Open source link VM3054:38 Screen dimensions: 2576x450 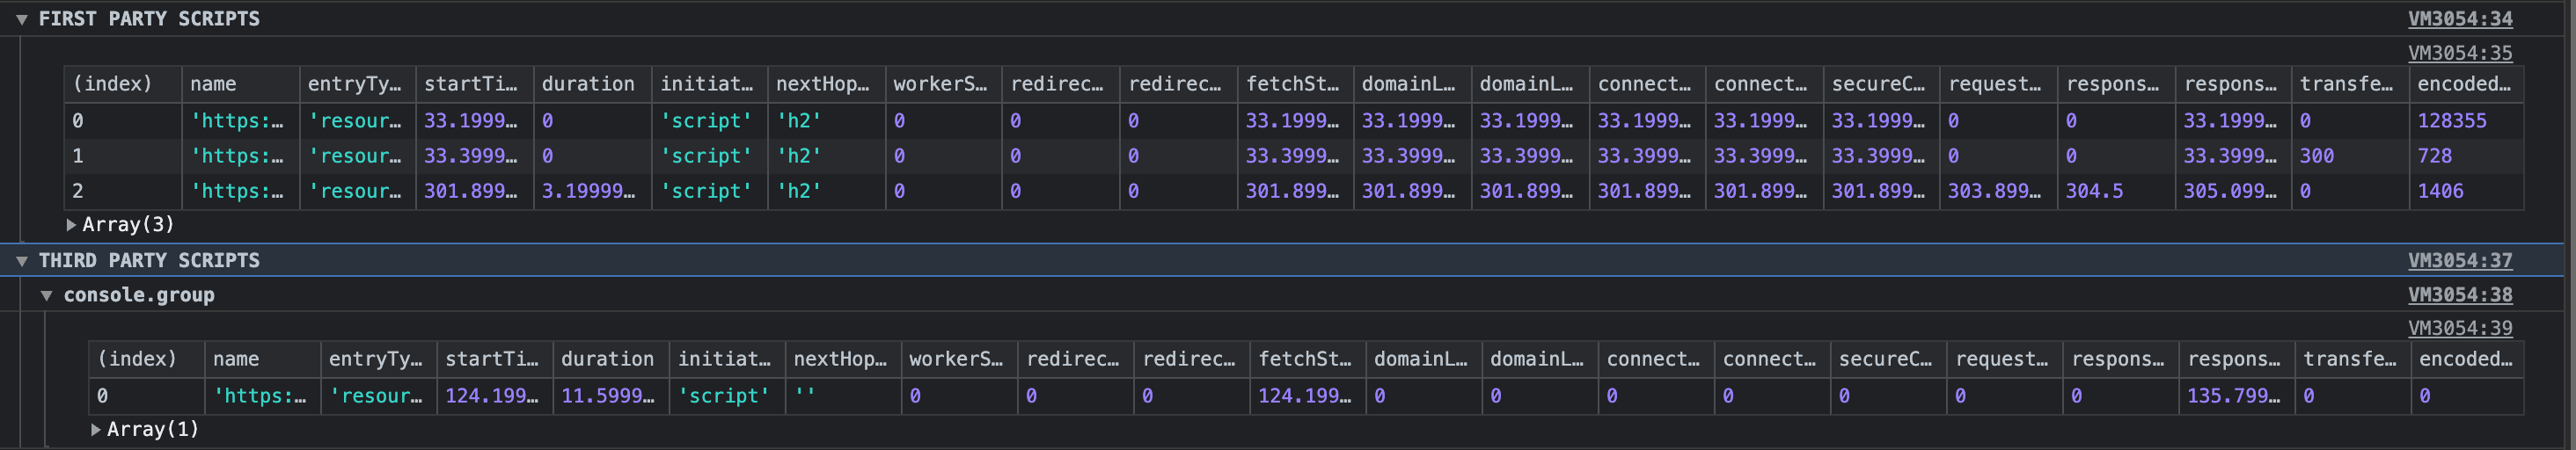coord(2460,295)
